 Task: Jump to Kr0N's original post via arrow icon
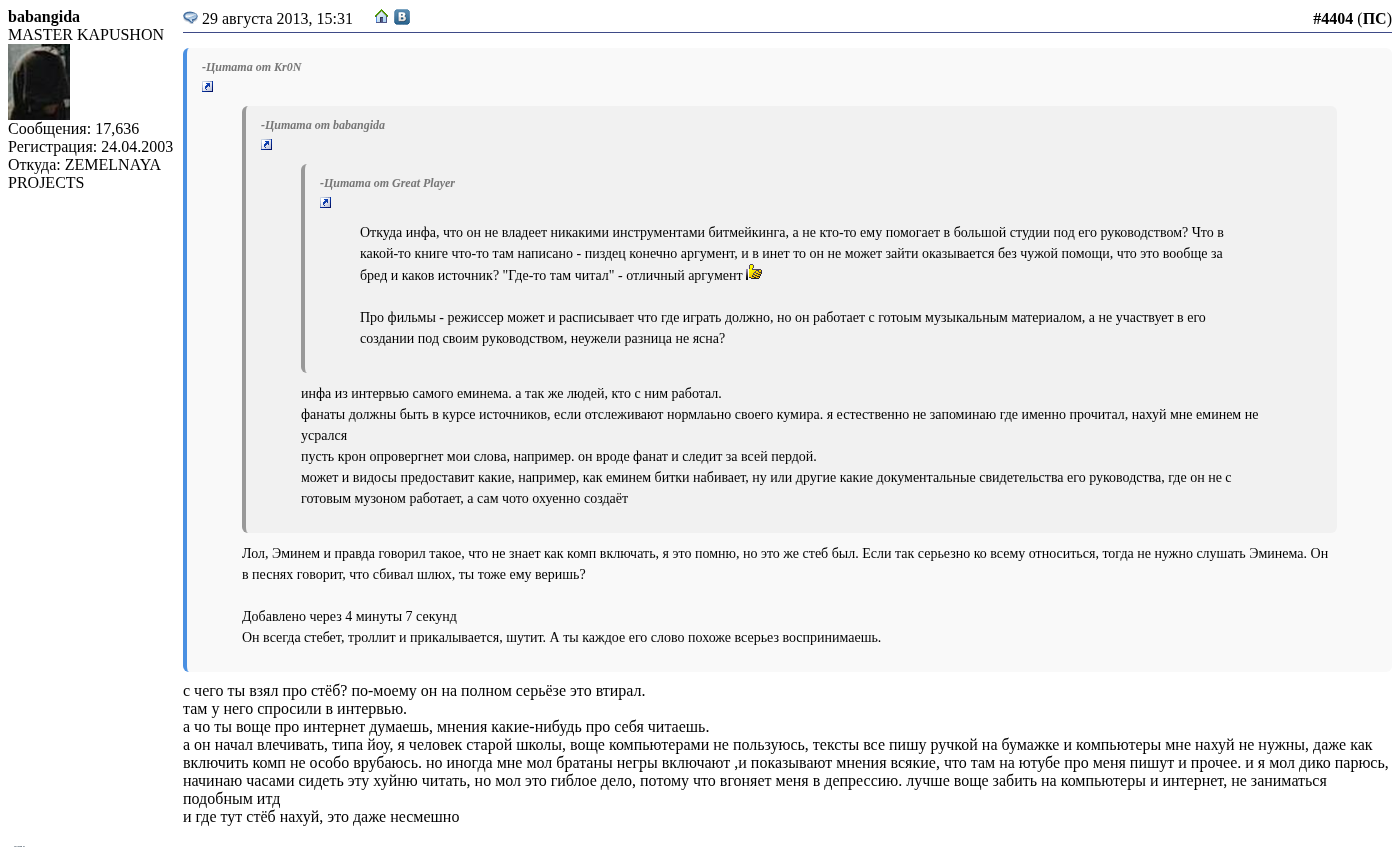(208, 87)
